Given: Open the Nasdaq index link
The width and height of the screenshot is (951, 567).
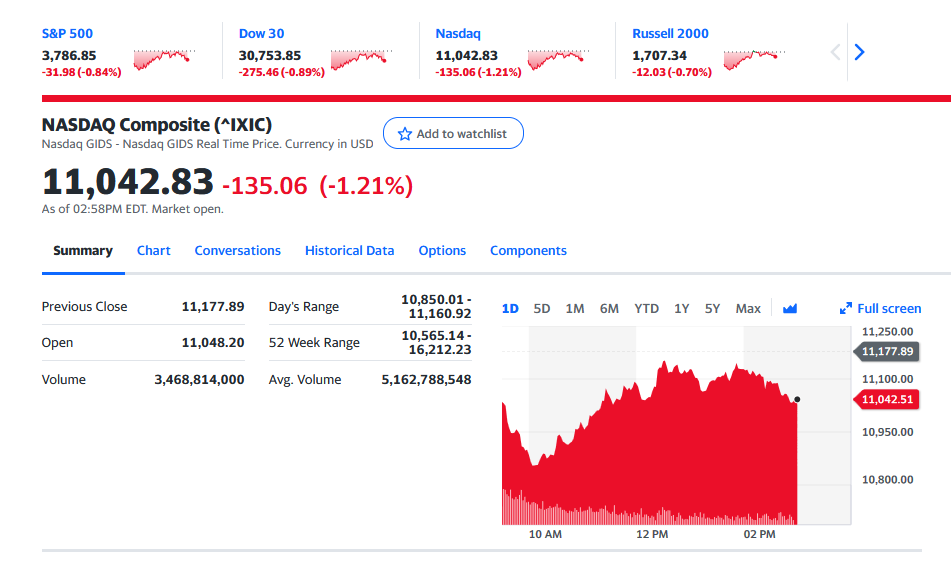Looking at the screenshot, I should 458,34.
